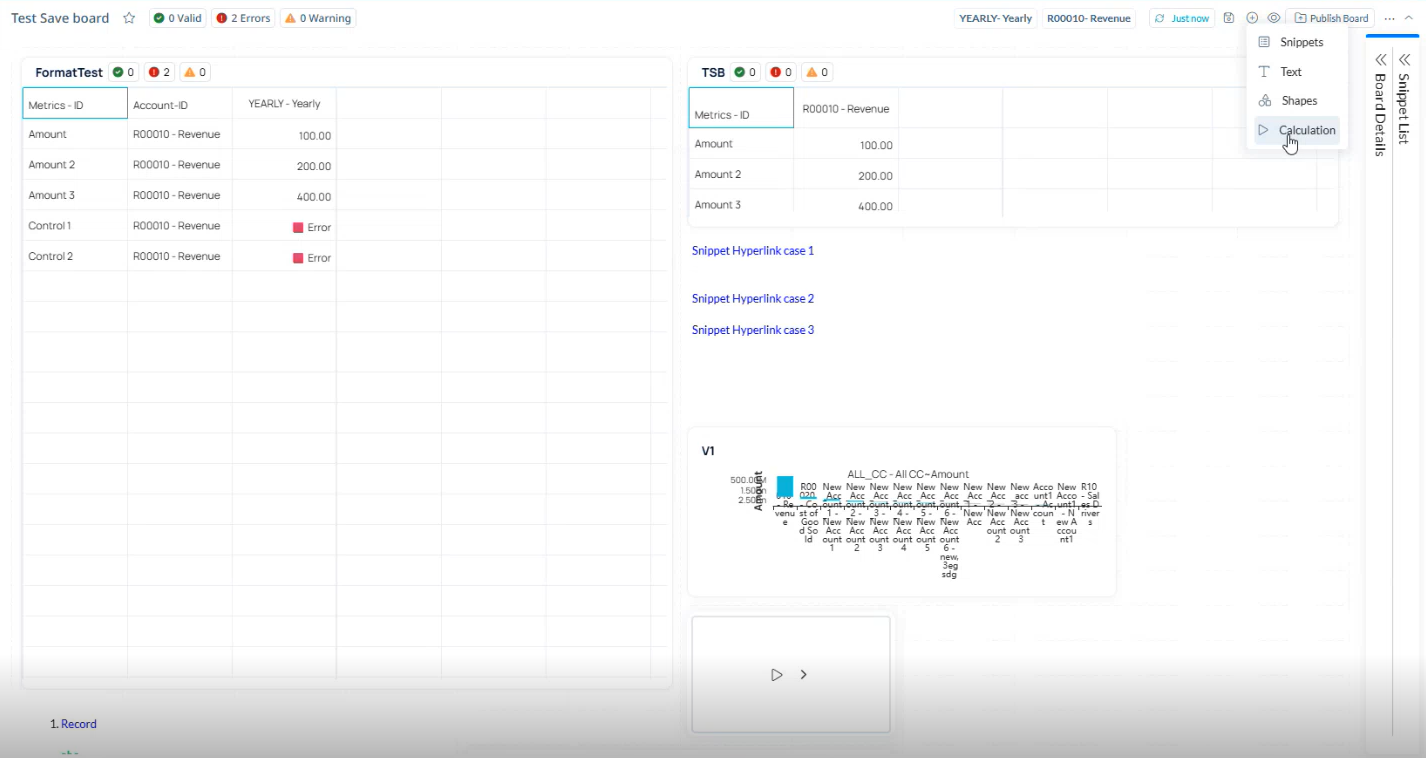This screenshot has width=1426, height=758.
Task: Open the add element plus icon
Action: [1251, 17]
